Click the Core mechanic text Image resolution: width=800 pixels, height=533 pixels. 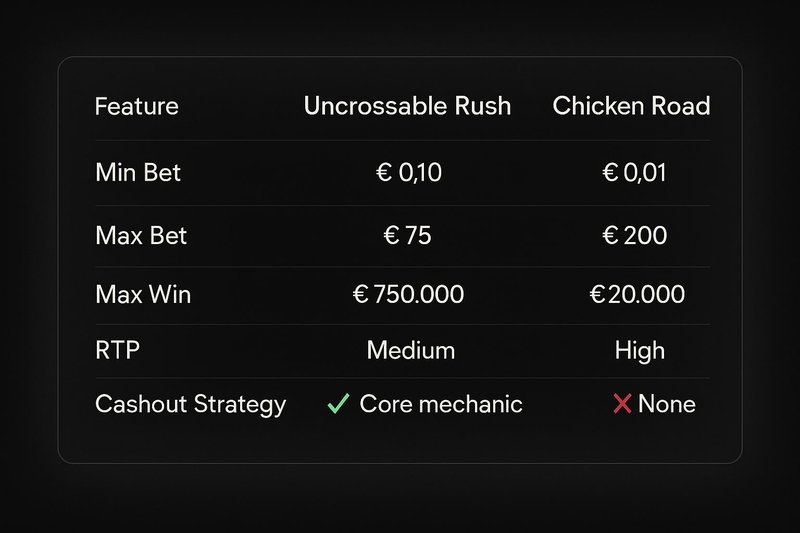tap(440, 405)
